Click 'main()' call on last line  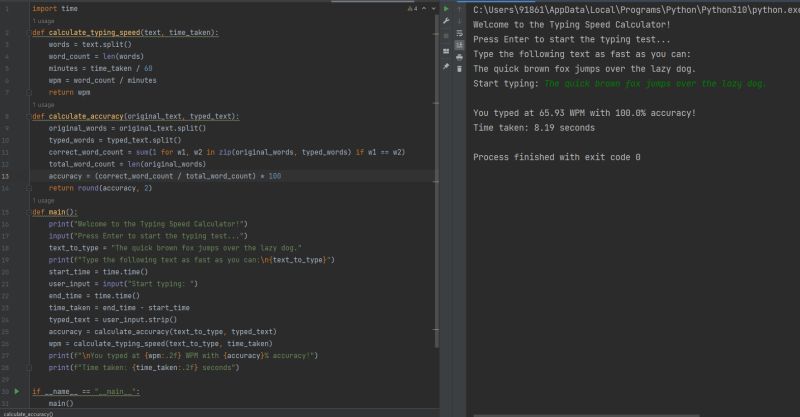[61, 404]
